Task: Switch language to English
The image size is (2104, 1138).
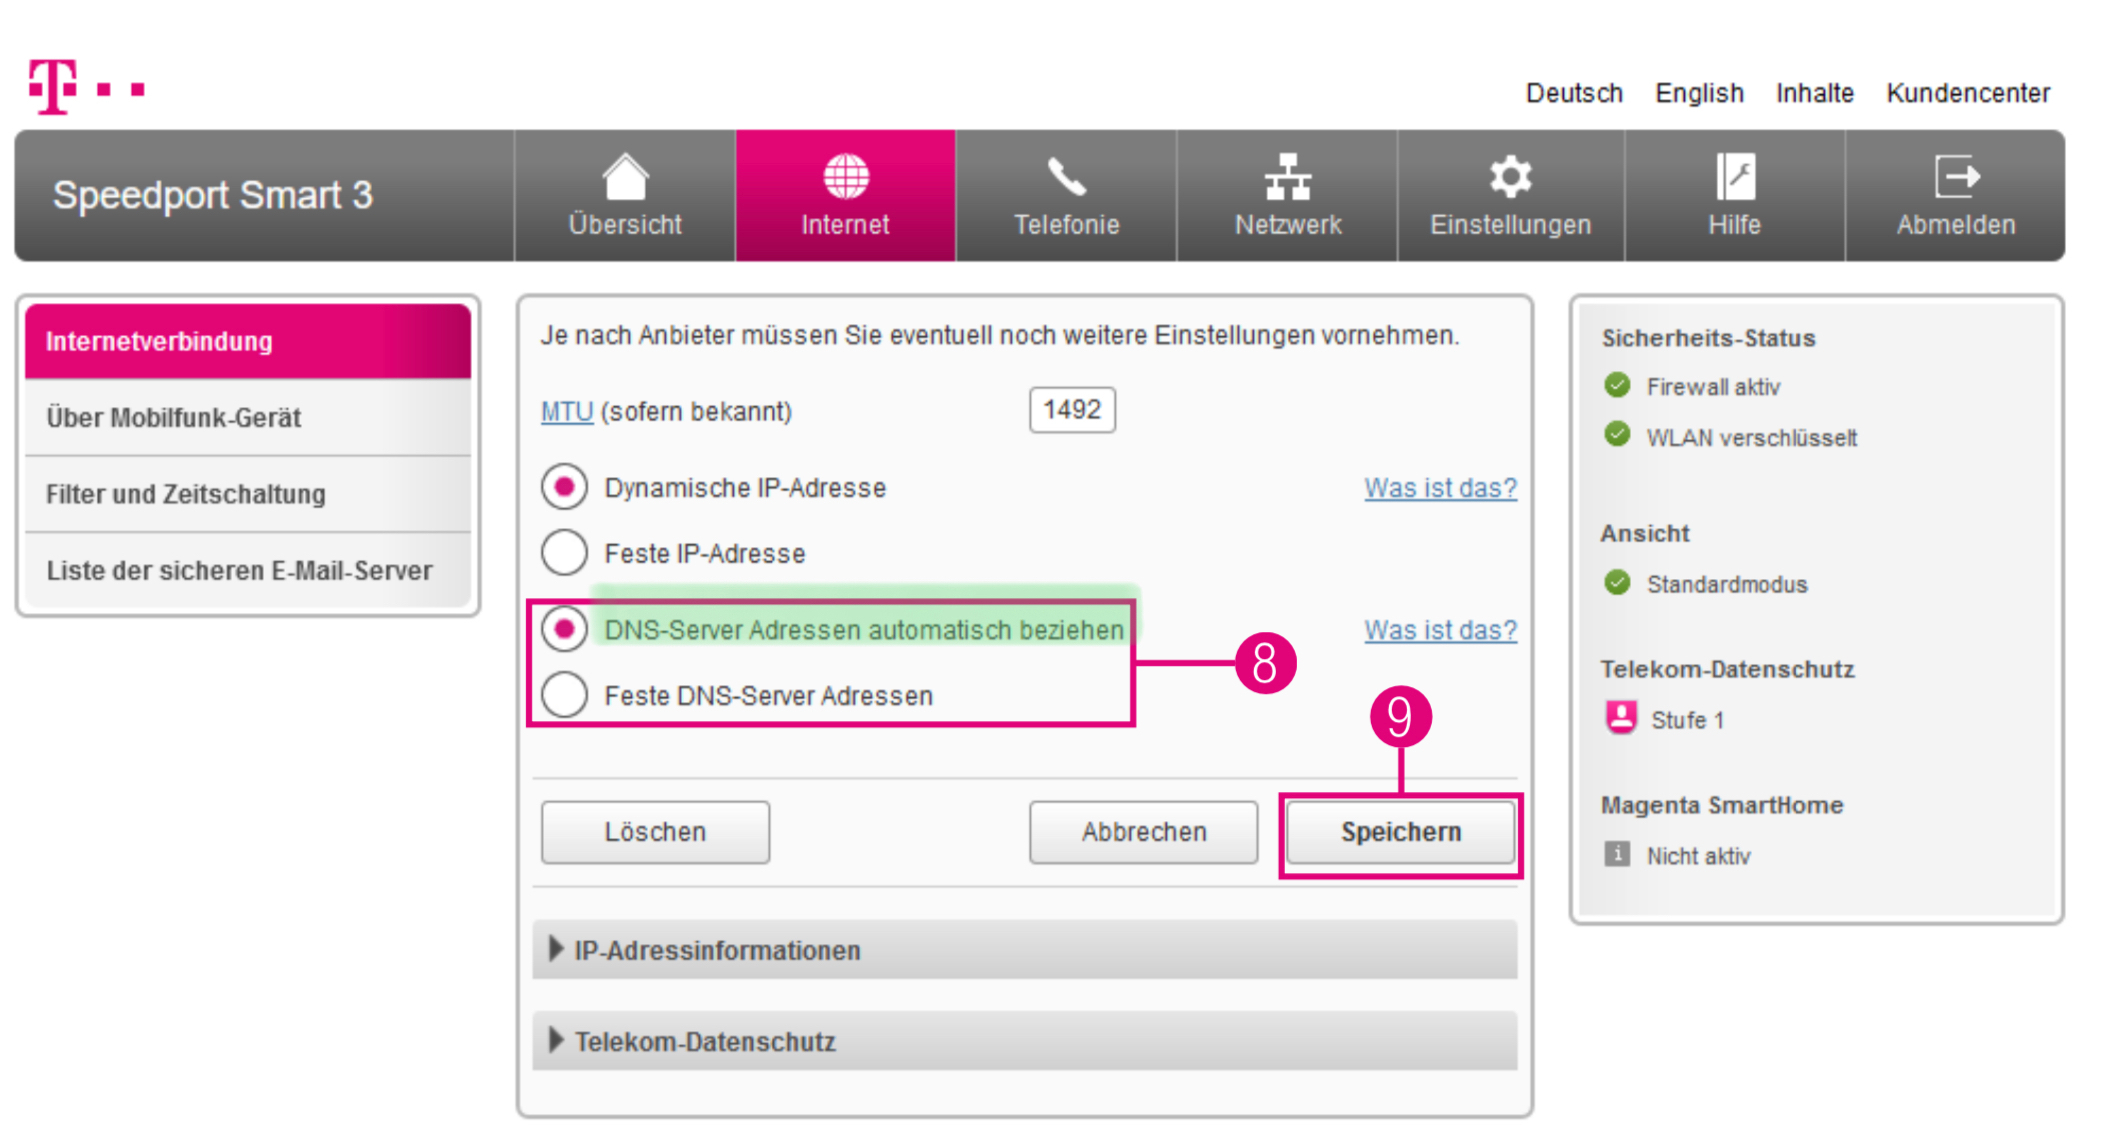Action: point(1699,93)
